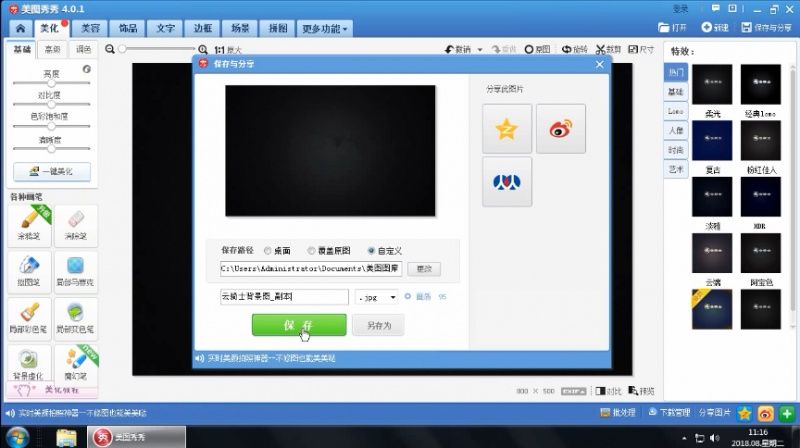Image resolution: width=800 pixels, height=448 pixels.
Task: Click the 批处理 batch process button
Action: pos(618,413)
